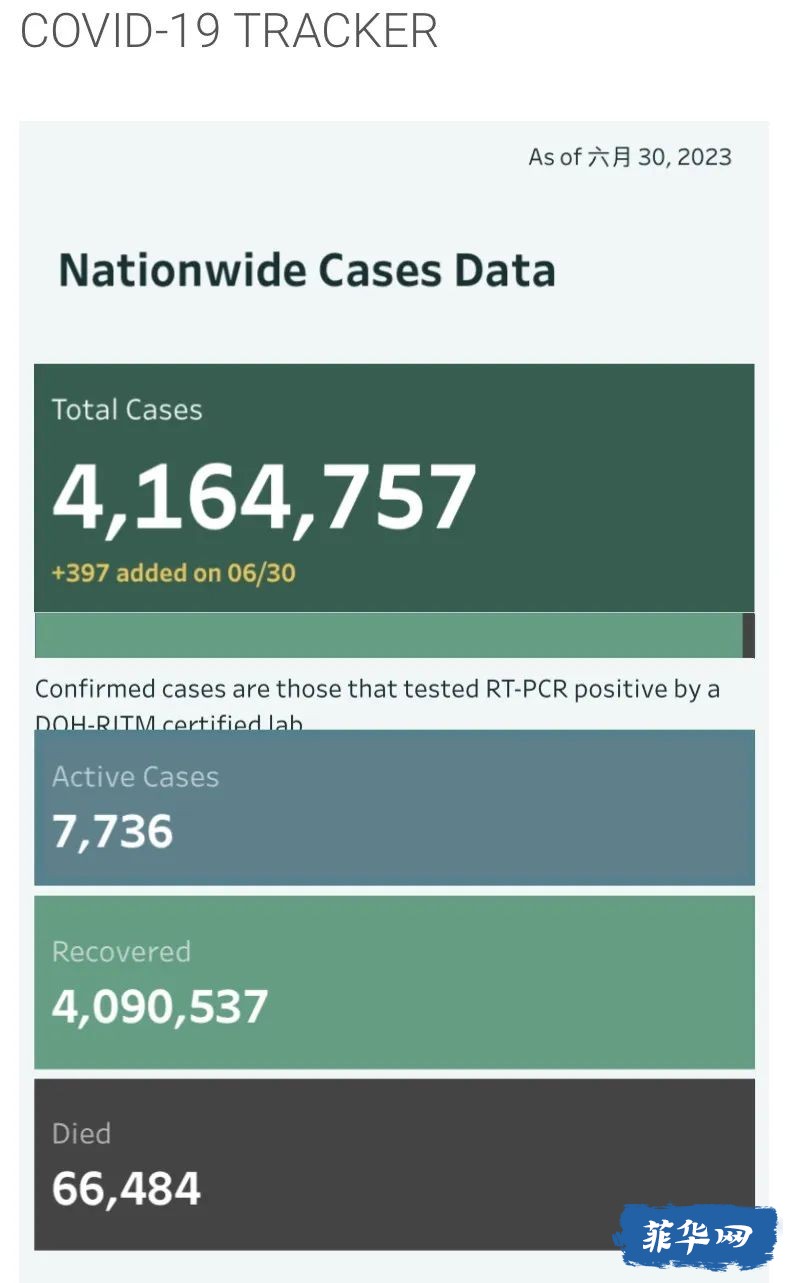The height and width of the screenshot is (1283, 788).
Task: Click the 4,164,757 total cases figure
Action: (x=264, y=497)
